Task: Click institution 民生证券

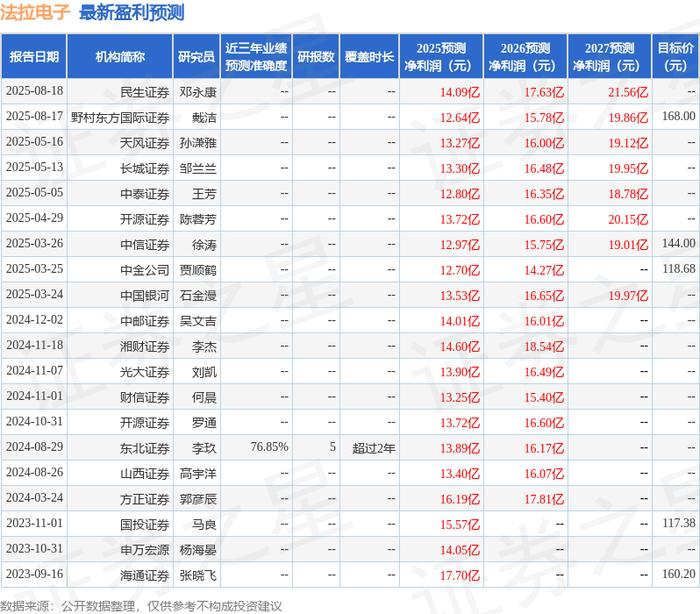Action: (145, 92)
